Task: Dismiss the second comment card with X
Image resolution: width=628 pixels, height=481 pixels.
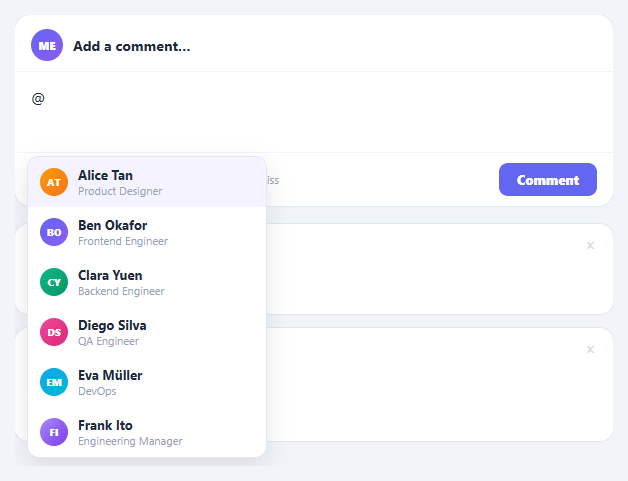Action: pyautogui.click(x=590, y=350)
